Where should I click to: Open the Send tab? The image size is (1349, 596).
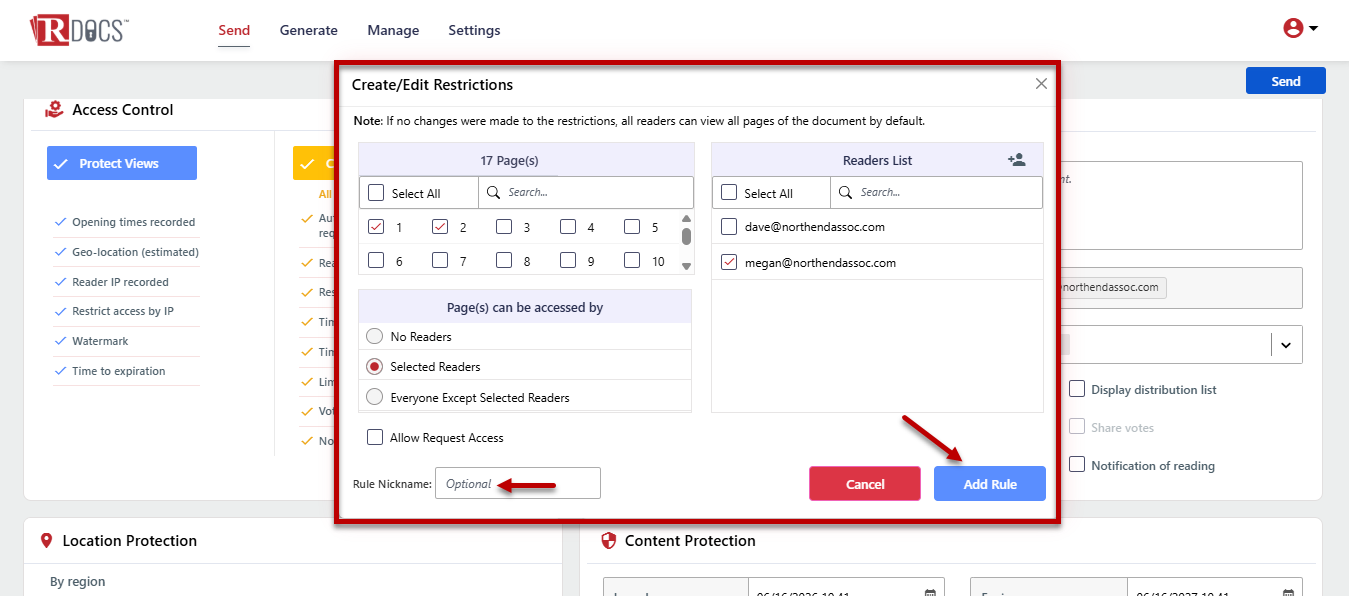point(234,30)
